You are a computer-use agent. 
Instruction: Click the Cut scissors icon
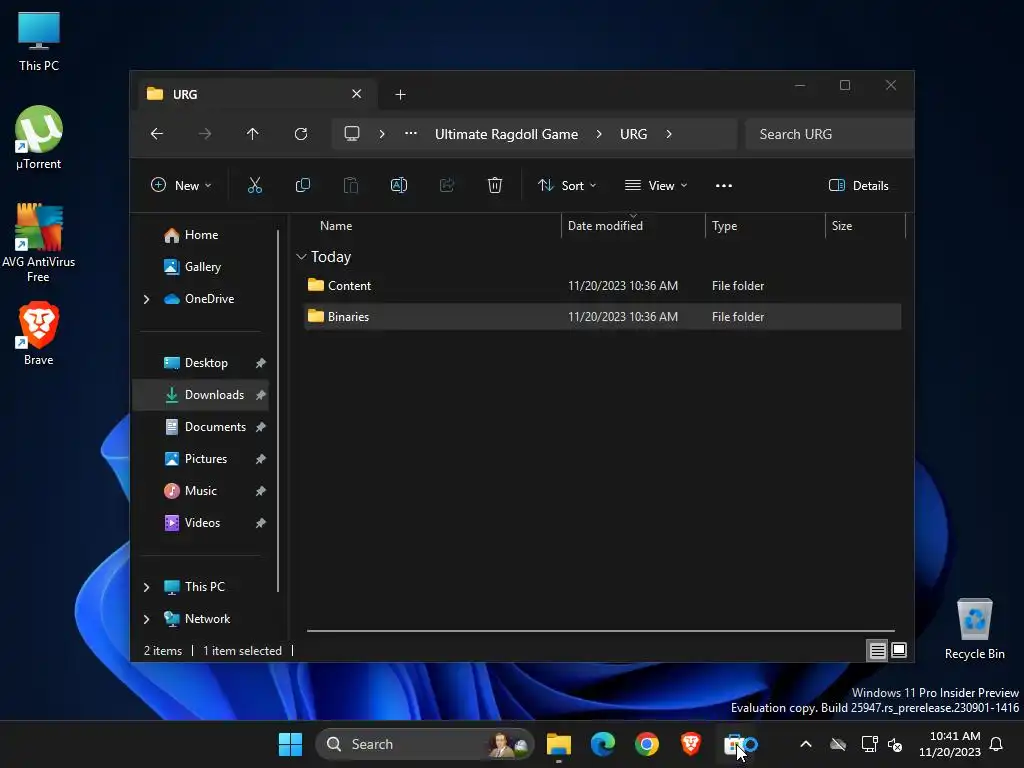point(255,185)
